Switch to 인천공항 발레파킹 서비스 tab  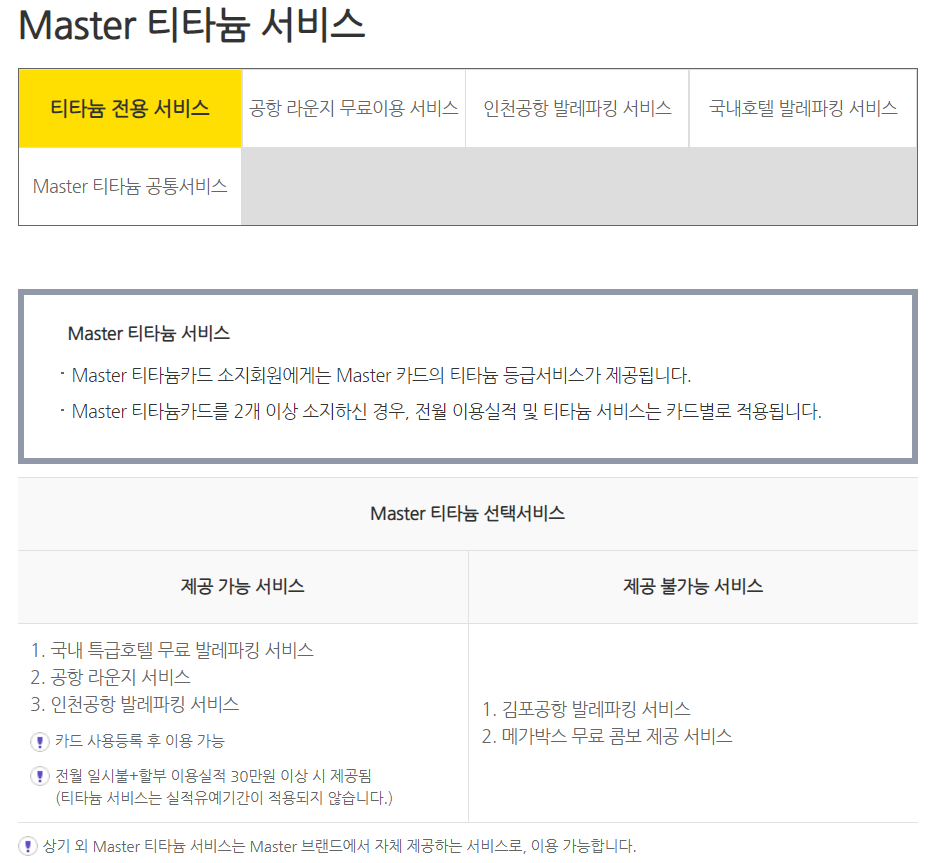[577, 108]
